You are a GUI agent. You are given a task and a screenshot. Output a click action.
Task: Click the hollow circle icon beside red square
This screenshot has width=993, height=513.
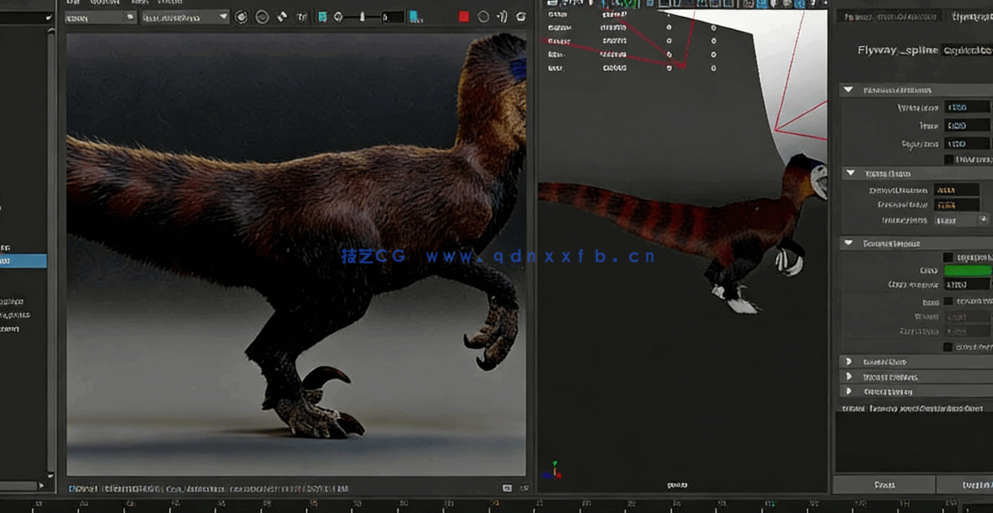(483, 17)
